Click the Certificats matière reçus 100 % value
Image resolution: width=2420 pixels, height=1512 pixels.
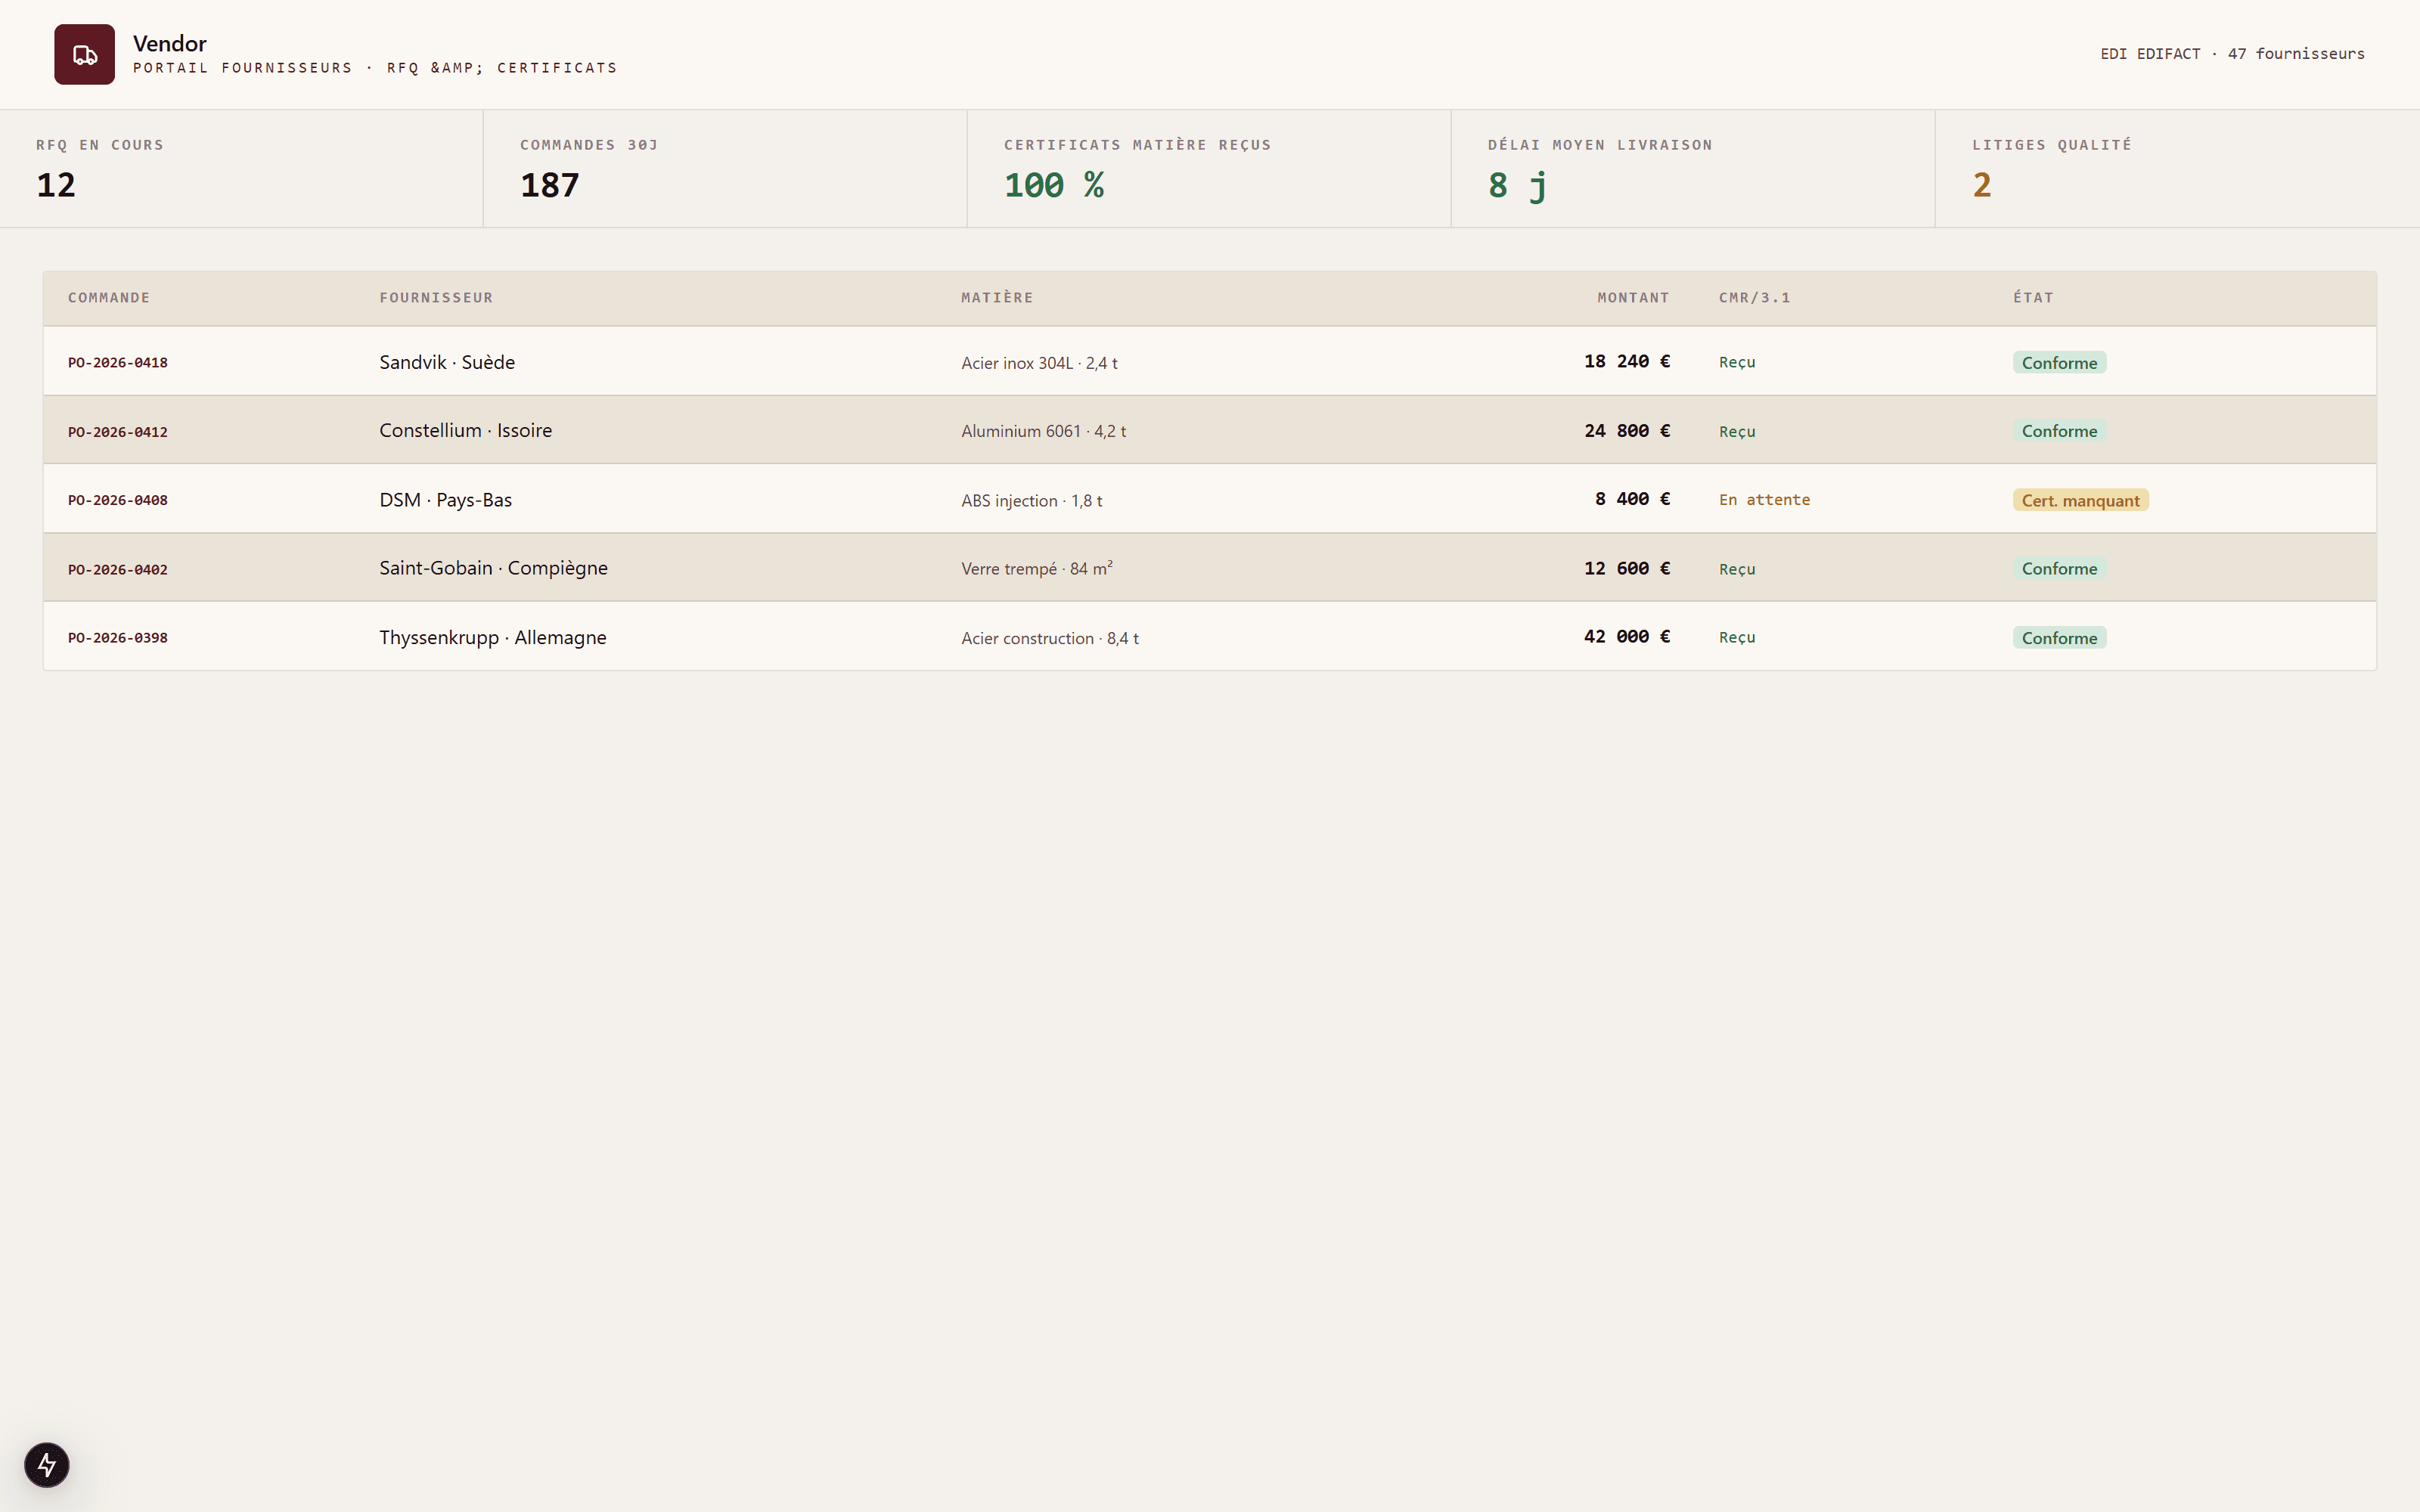[x=1054, y=185]
